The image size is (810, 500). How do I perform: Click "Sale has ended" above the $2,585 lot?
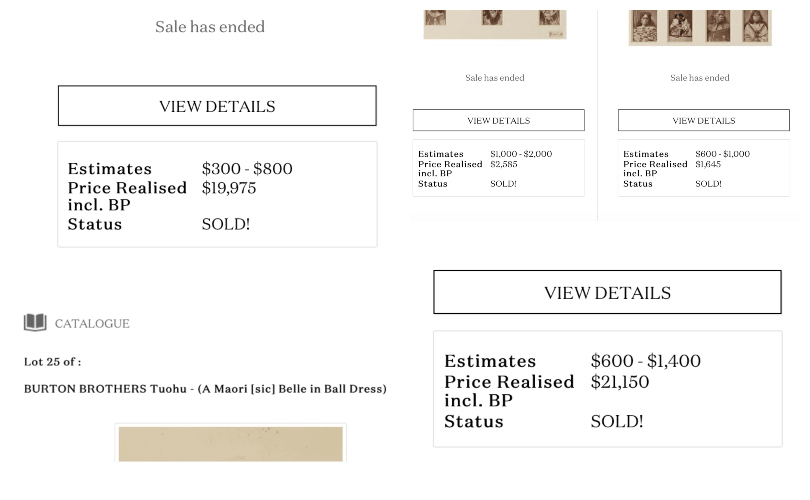(x=494, y=77)
